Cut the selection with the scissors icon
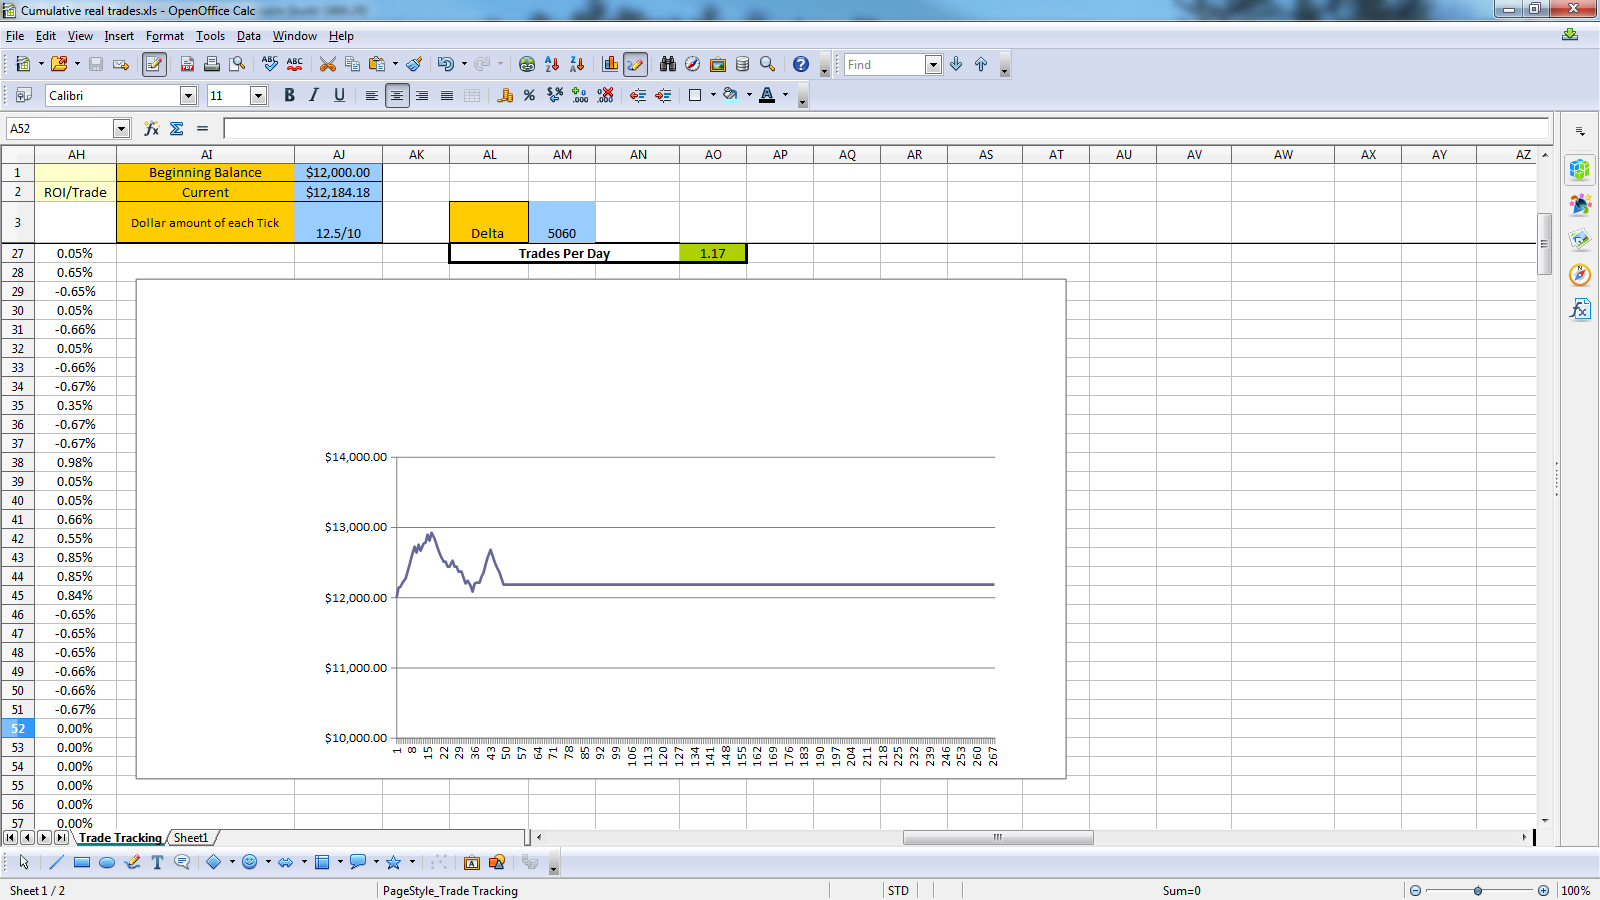This screenshot has height=900, width=1600. [327, 64]
